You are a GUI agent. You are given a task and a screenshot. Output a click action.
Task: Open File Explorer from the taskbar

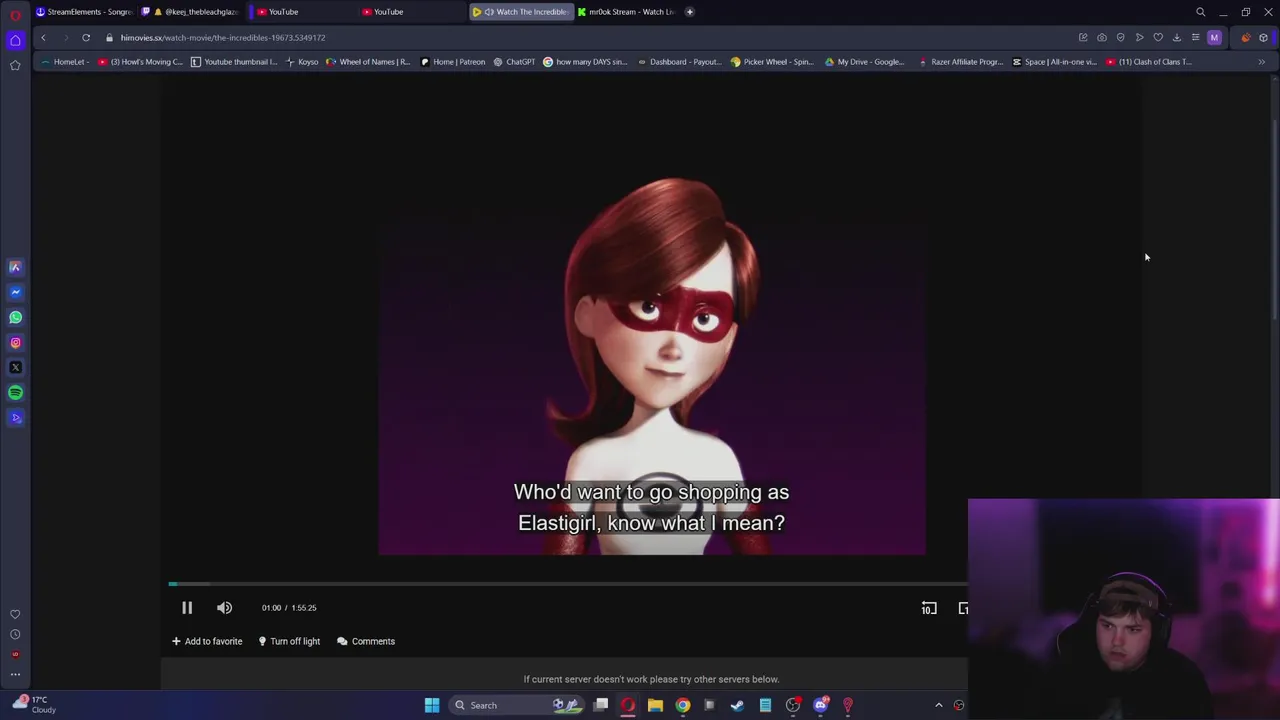pos(655,705)
